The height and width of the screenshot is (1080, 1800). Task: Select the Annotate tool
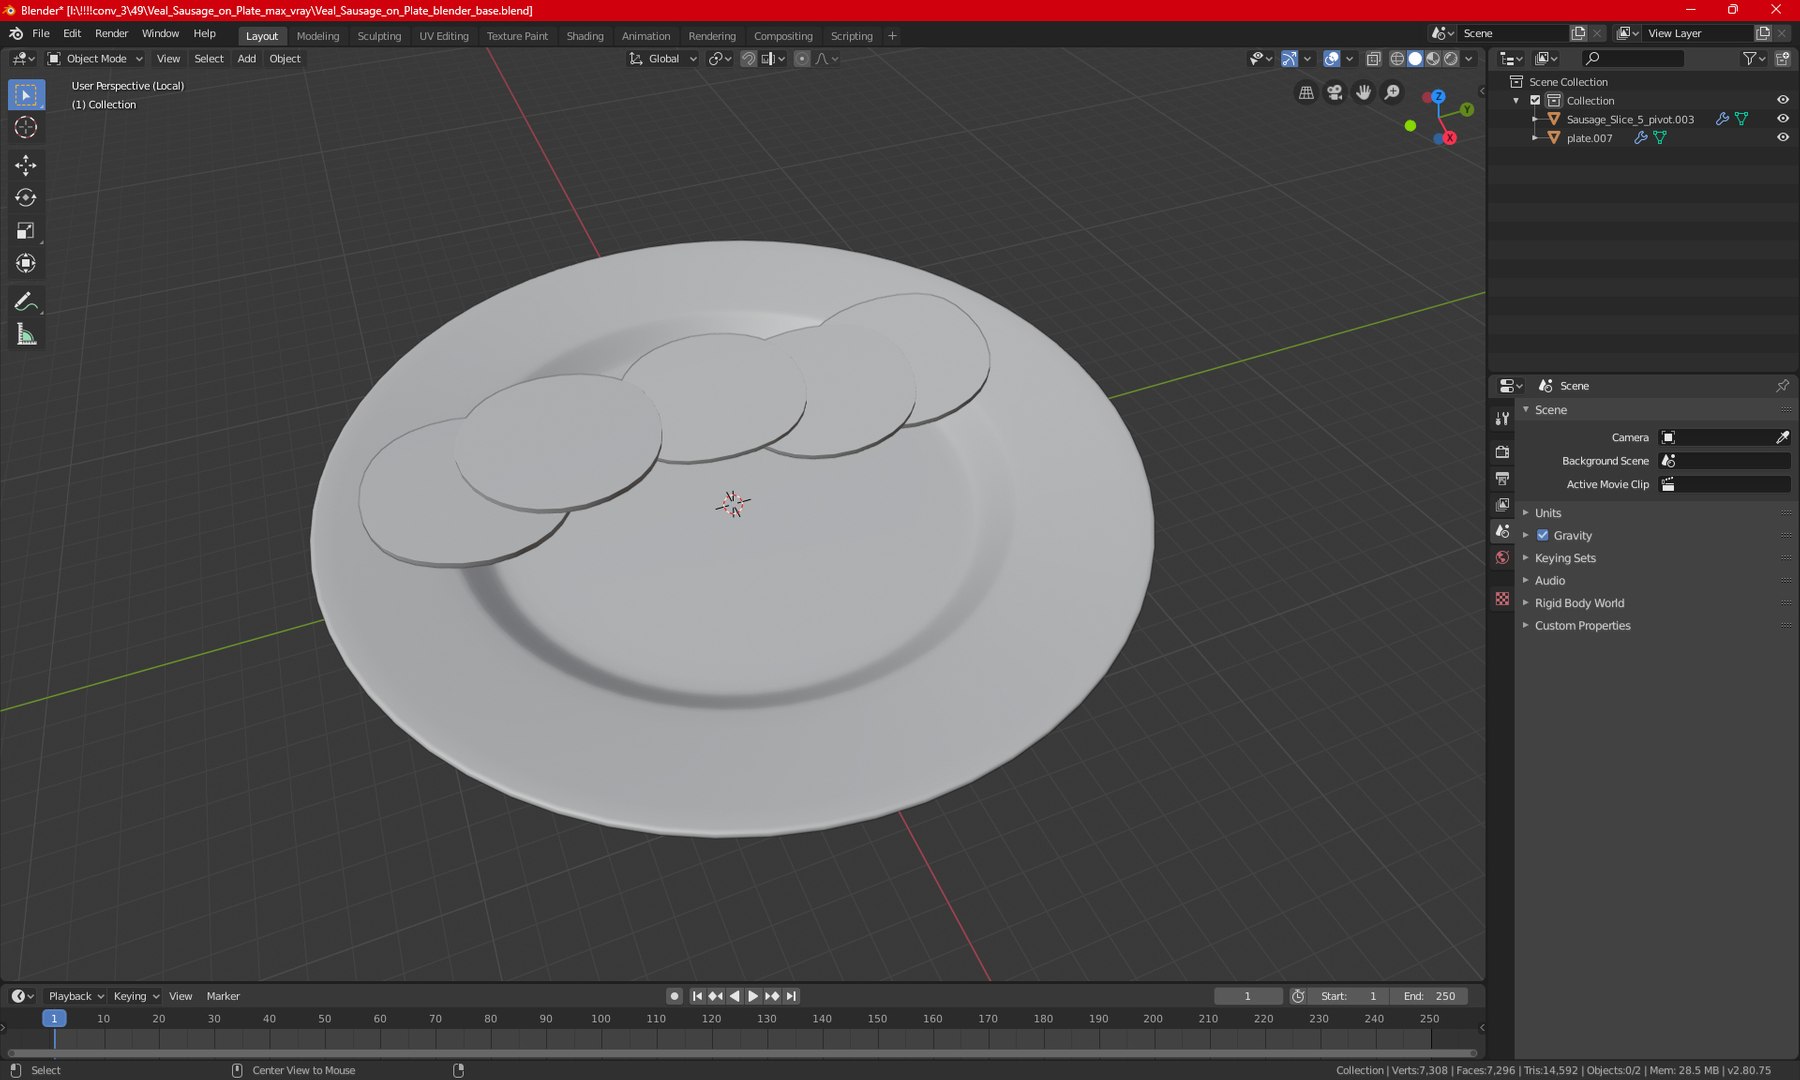tap(26, 302)
